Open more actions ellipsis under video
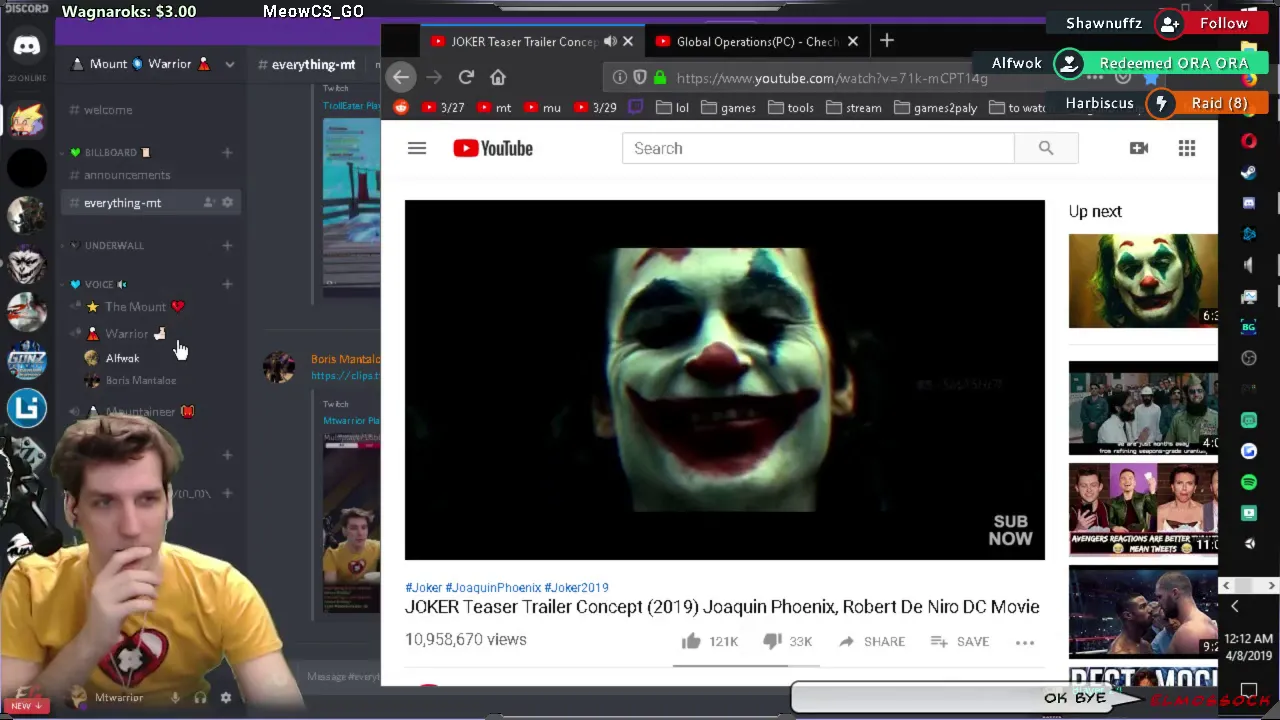 [1025, 642]
